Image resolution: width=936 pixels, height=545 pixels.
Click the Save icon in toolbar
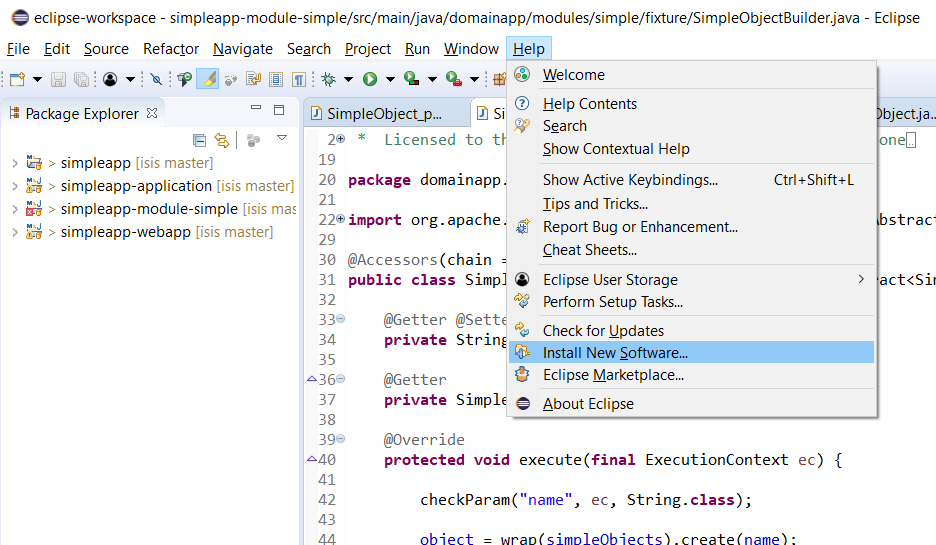click(x=59, y=79)
